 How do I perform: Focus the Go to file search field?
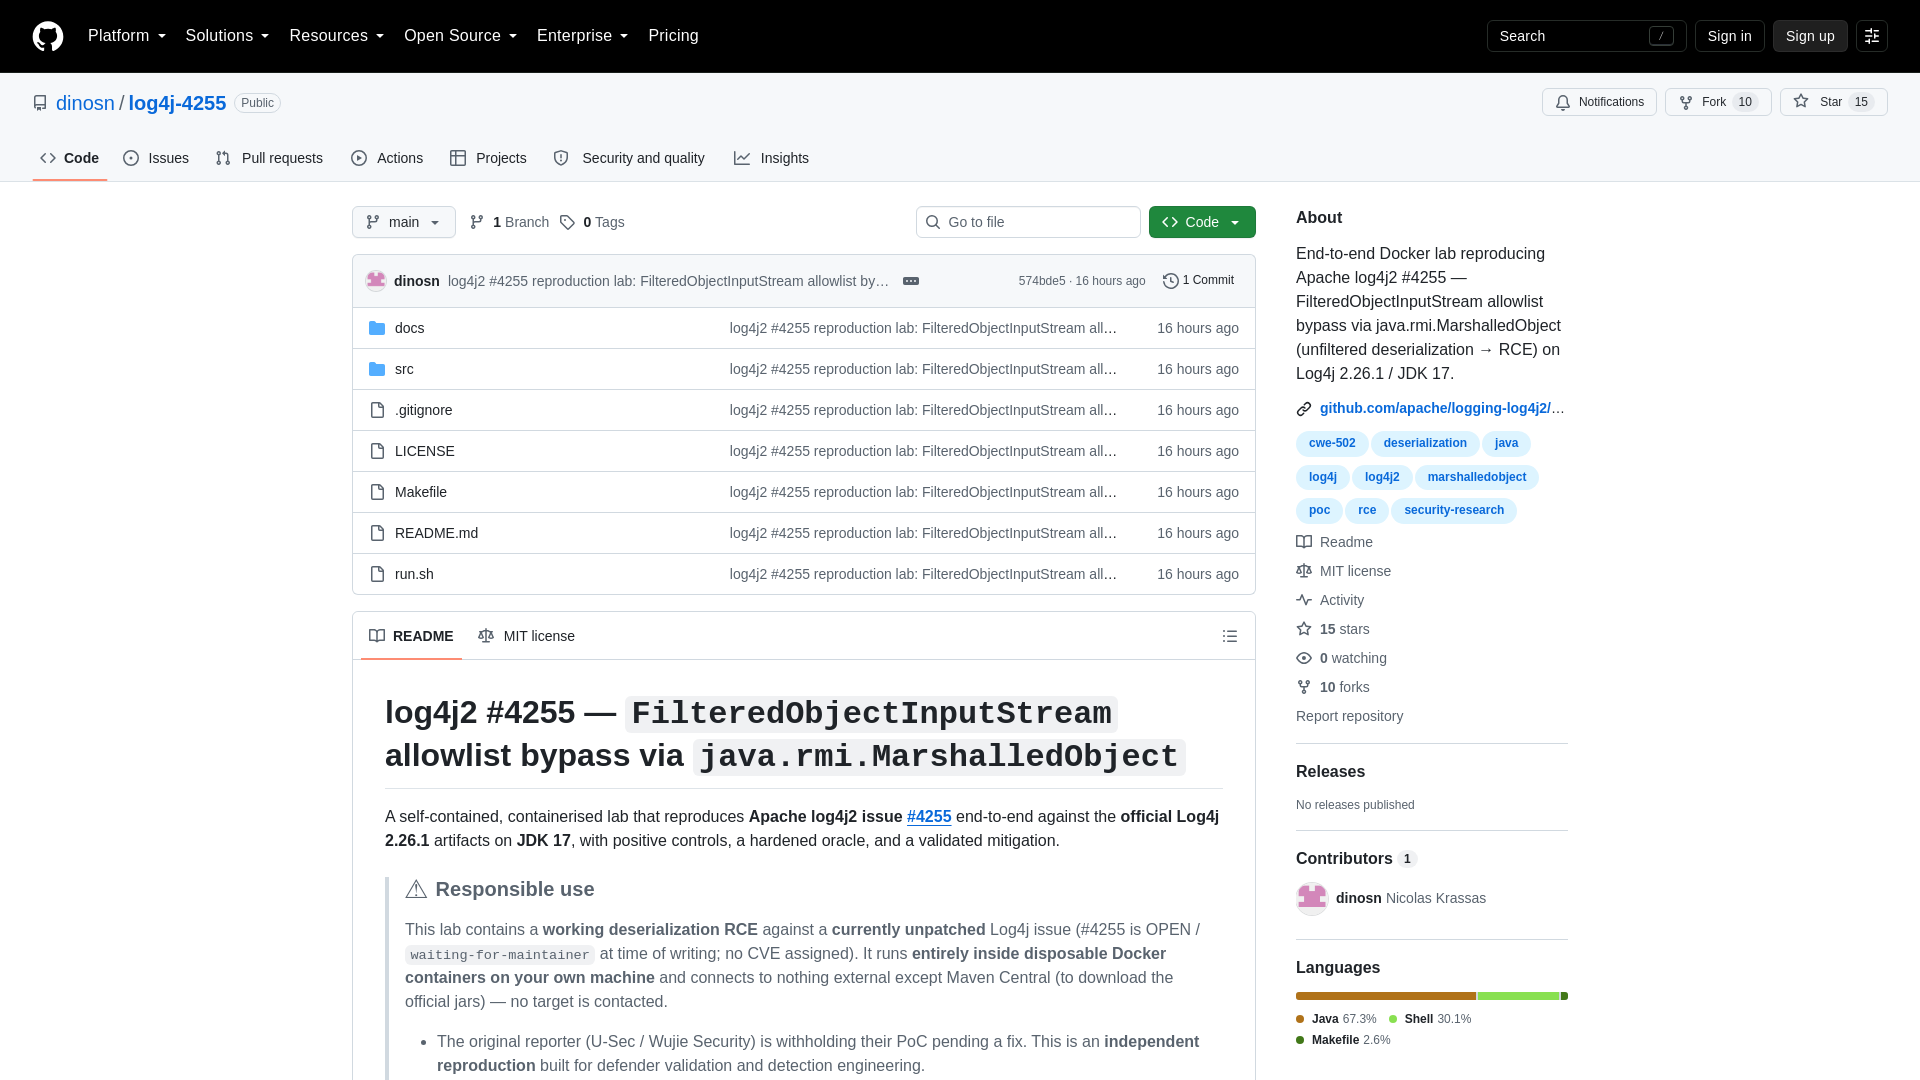click(x=1028, y=222)
